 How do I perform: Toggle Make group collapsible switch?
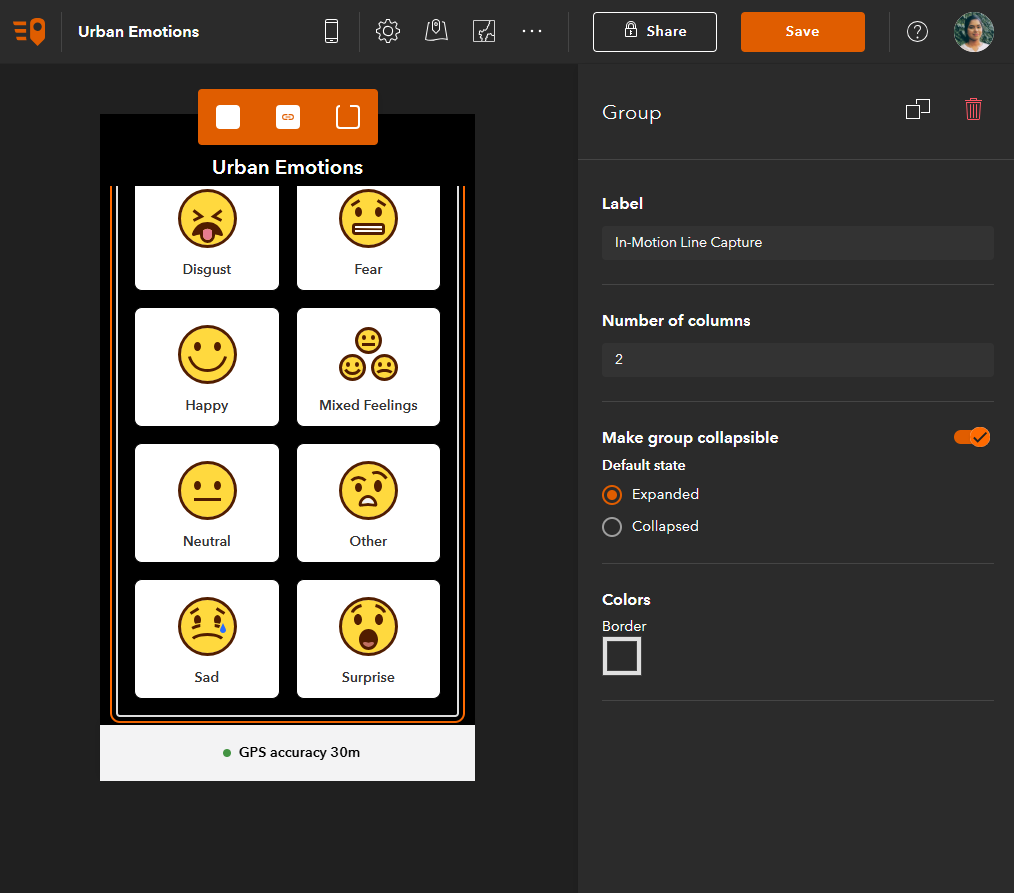pos(972,437)
